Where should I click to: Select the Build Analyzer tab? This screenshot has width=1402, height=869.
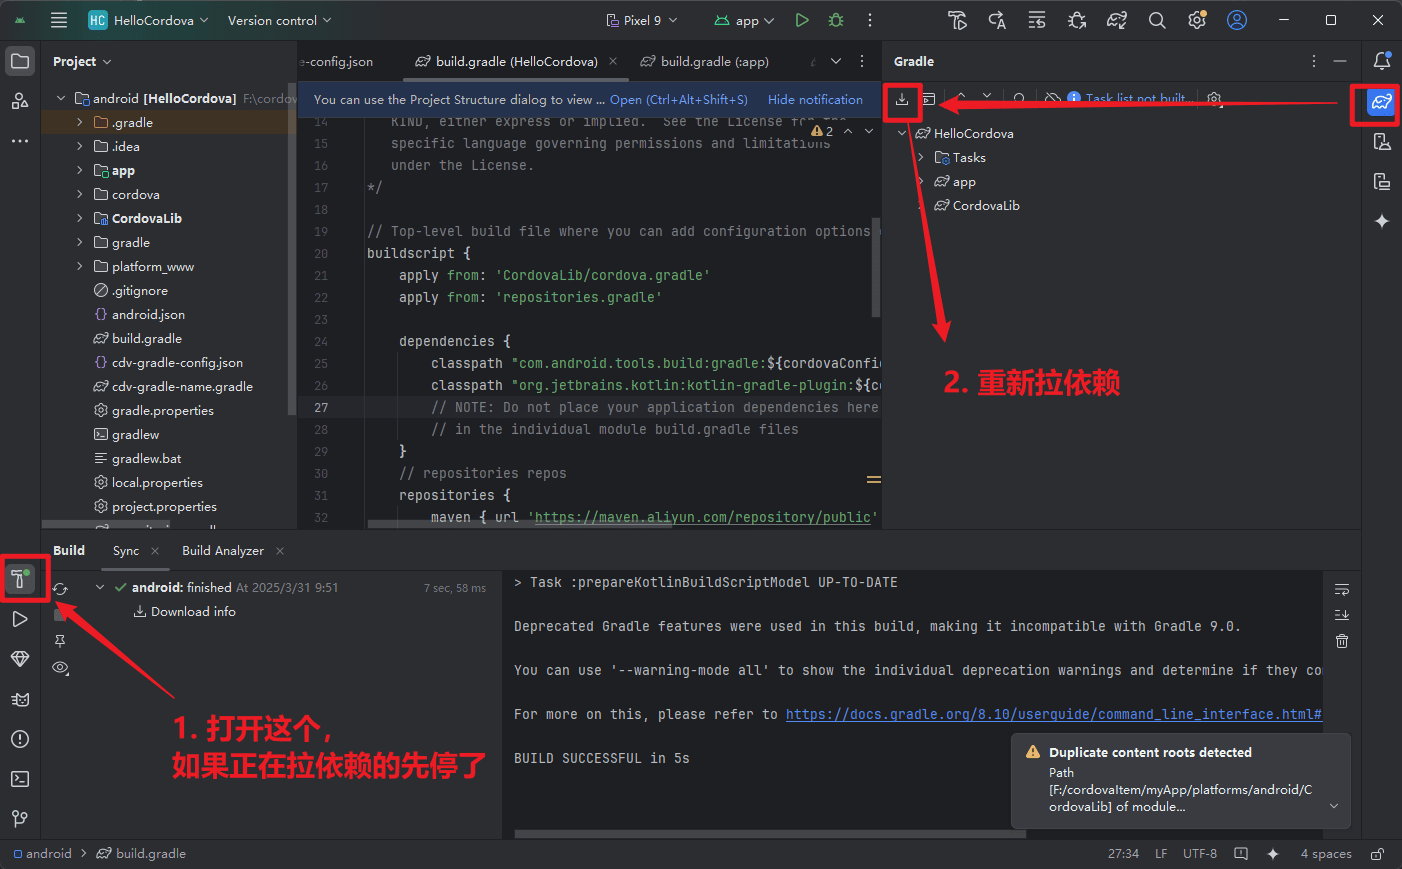pyautogui.click(x=222, y=551)
